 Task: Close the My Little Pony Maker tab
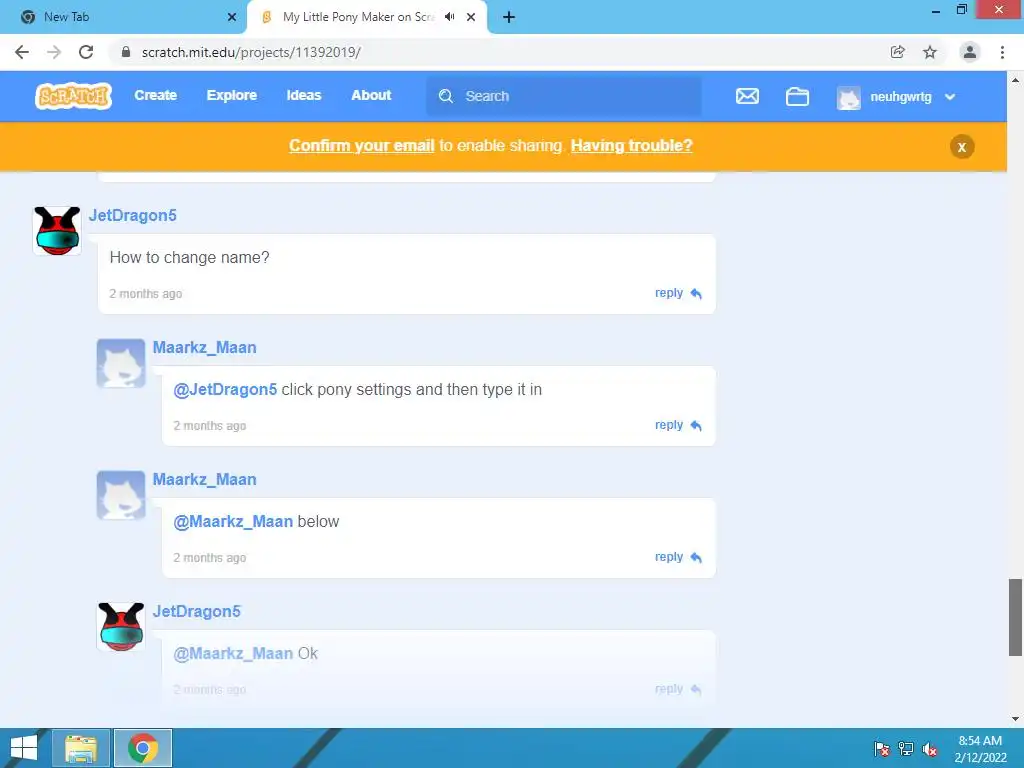[471, 17]
